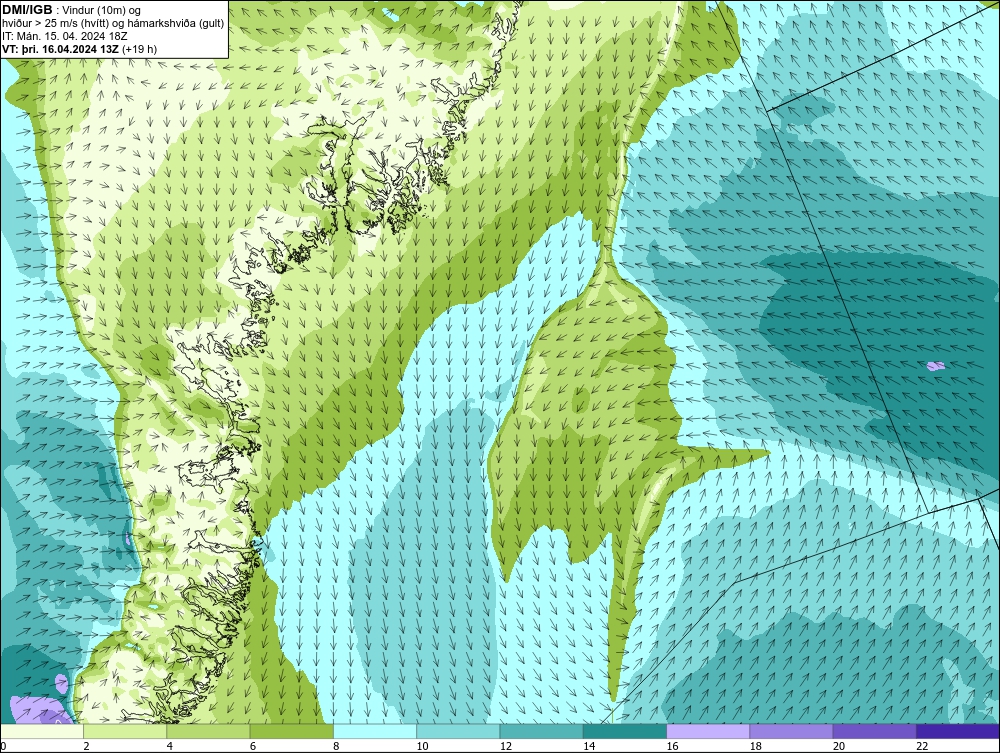Screen dimensions: 1000x753
Task: Click the legend value 10
Action: point(423,747)
